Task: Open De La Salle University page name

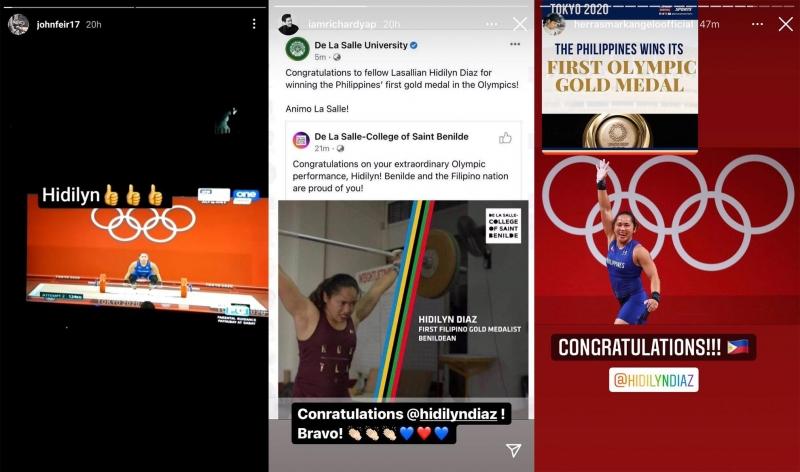Action: pyautogui.click(x=361, y=45)
